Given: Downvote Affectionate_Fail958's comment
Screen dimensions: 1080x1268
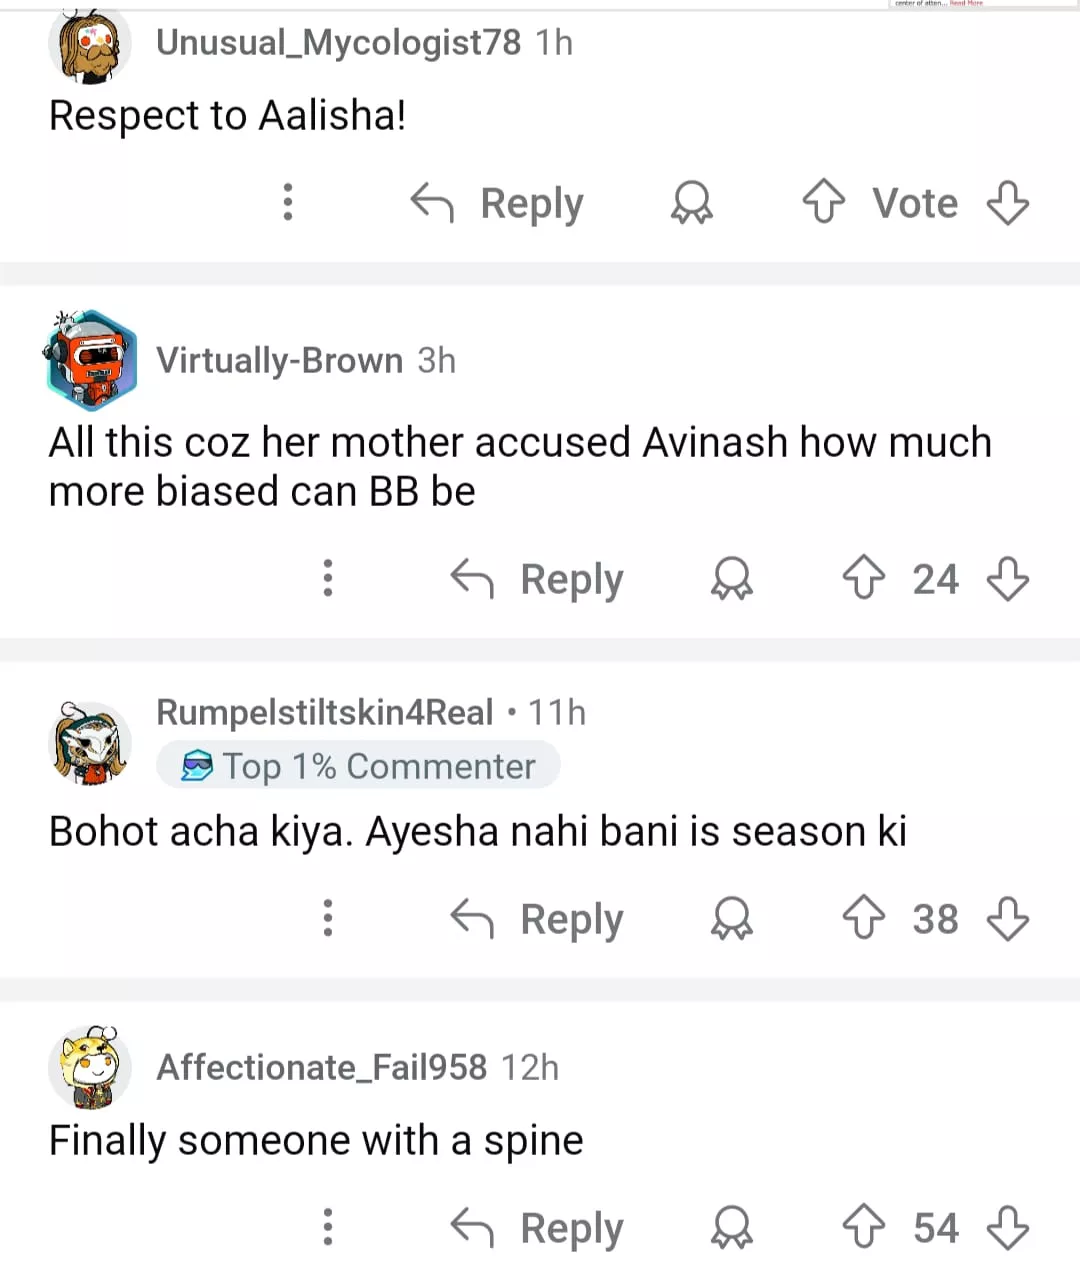Looking at the screenshot, I should point(1007,1227).
